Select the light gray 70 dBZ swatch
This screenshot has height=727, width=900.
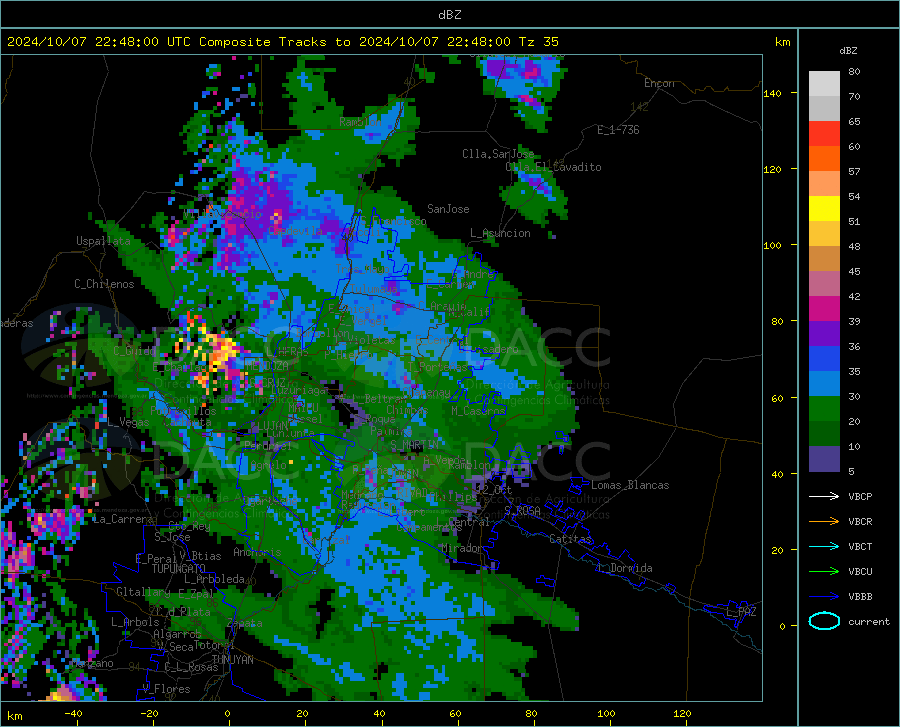click(824, 84)
